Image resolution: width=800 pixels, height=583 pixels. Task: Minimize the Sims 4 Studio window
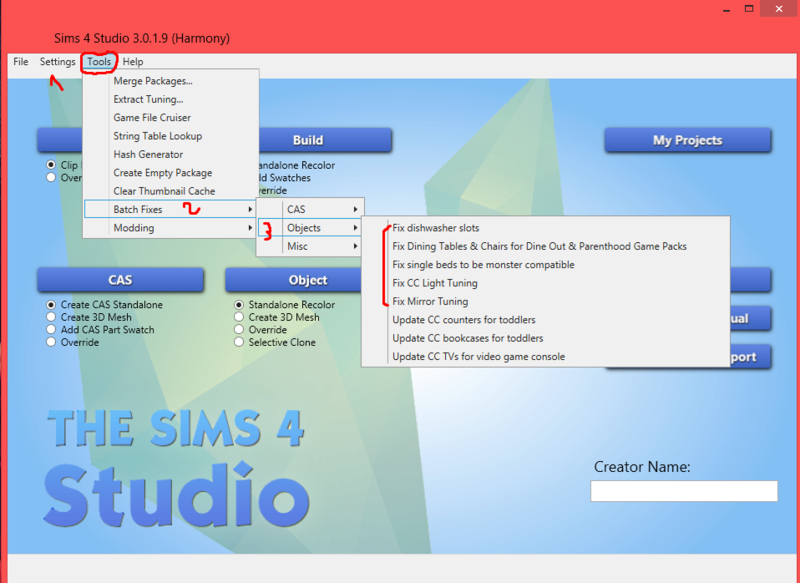pos(727,9)
